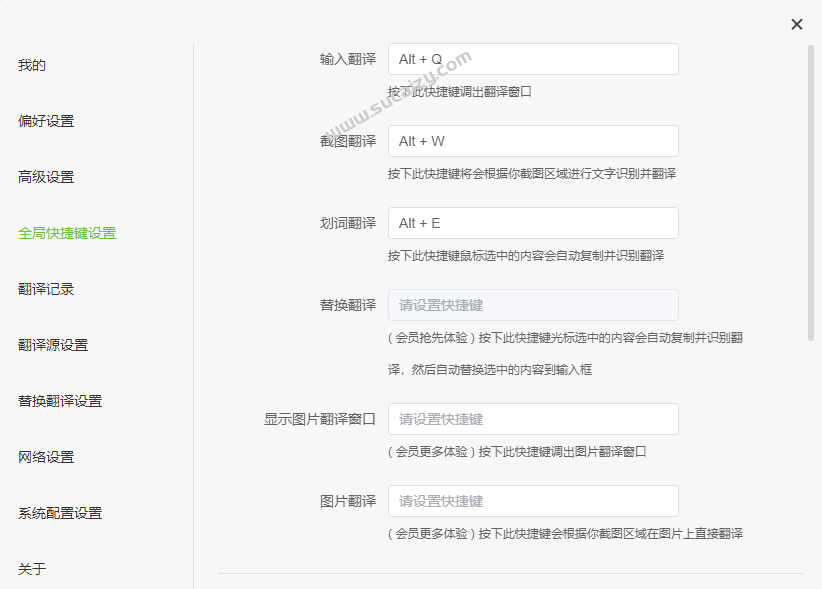
Task: Select 全局快捷键设置 sidebar item
Action: point(67,233)
